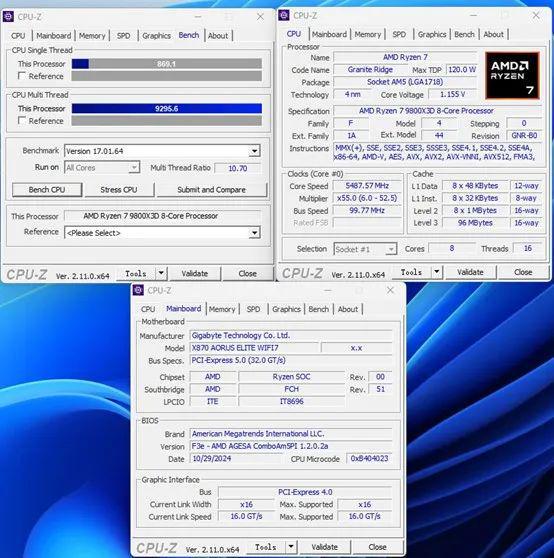Click Close button in Bench window
Screen dimensions: 554x558
(248, 273)
